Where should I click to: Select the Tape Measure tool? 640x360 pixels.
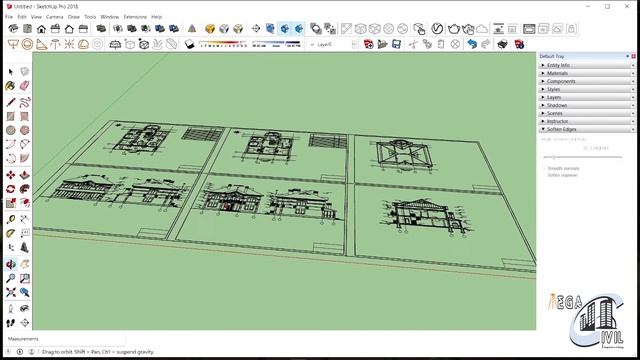click(x=11, y=220)
